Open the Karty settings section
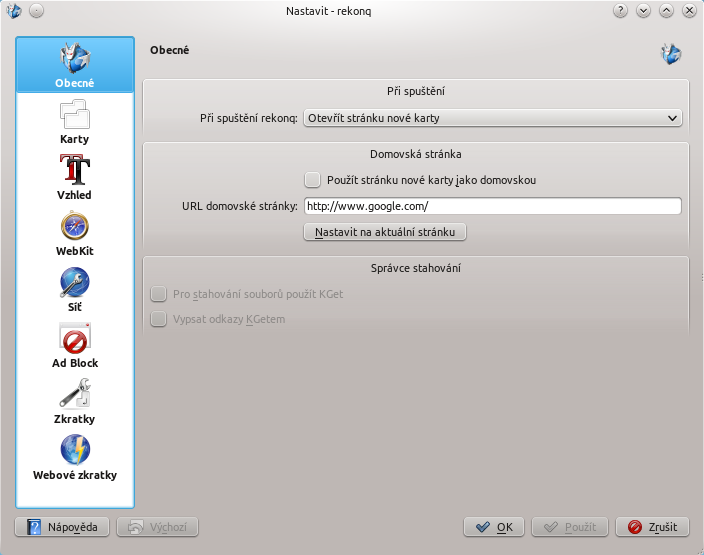Viewport: 704px width, 555px height. 75,122
